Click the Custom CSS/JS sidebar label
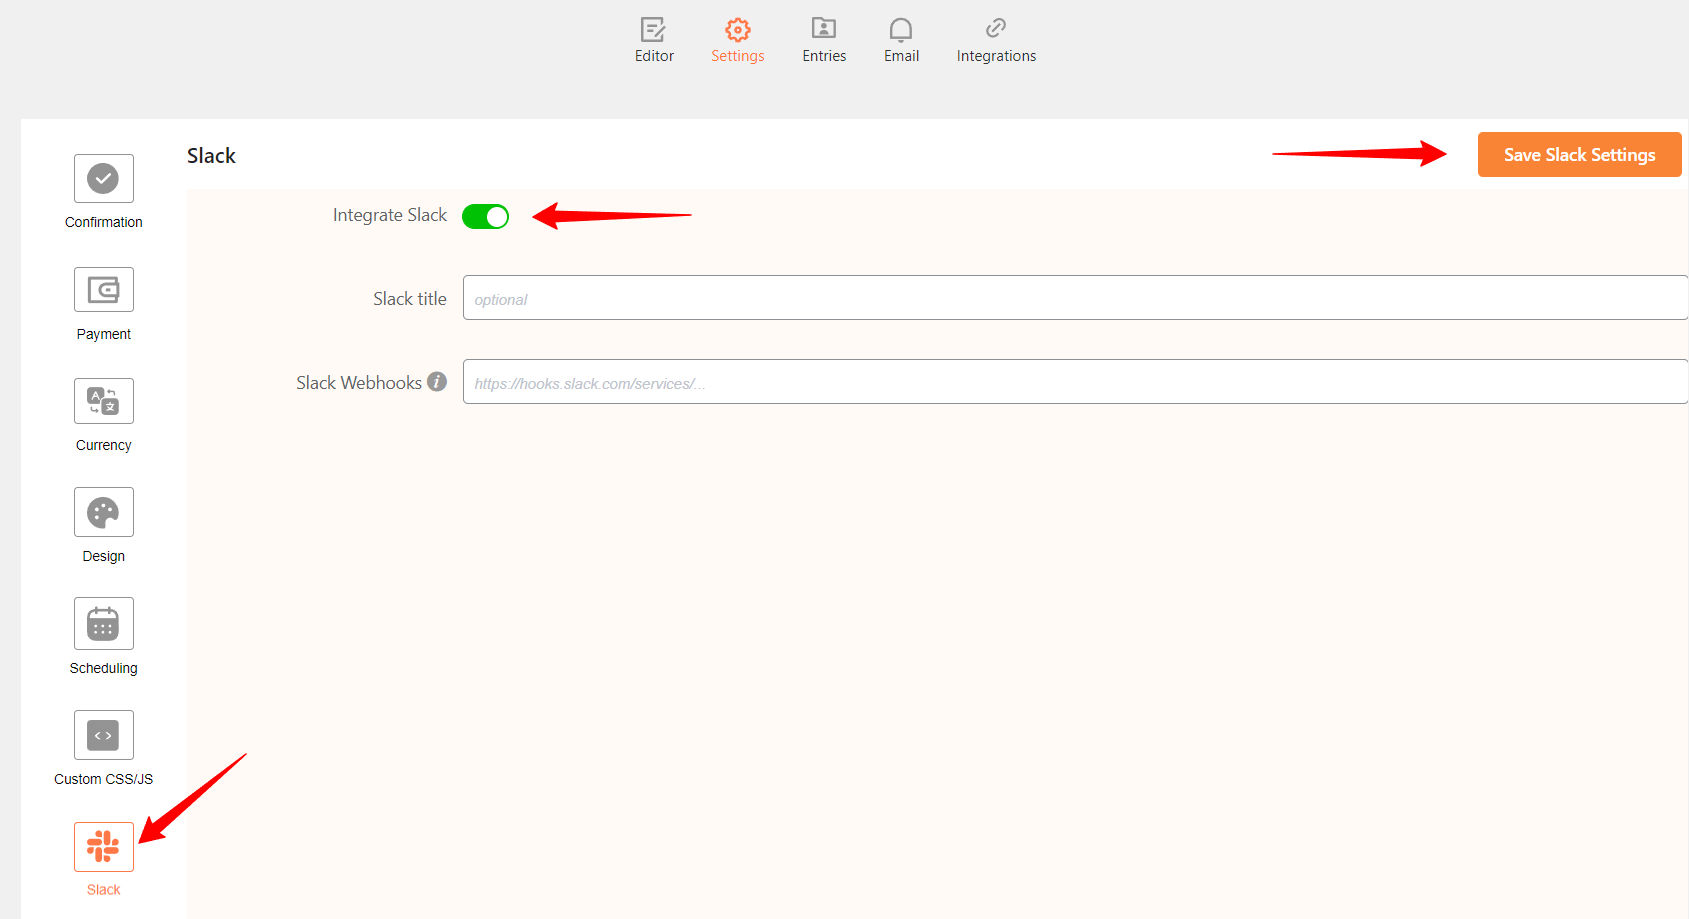This screenshot has width=1689, height=919. 104,779
